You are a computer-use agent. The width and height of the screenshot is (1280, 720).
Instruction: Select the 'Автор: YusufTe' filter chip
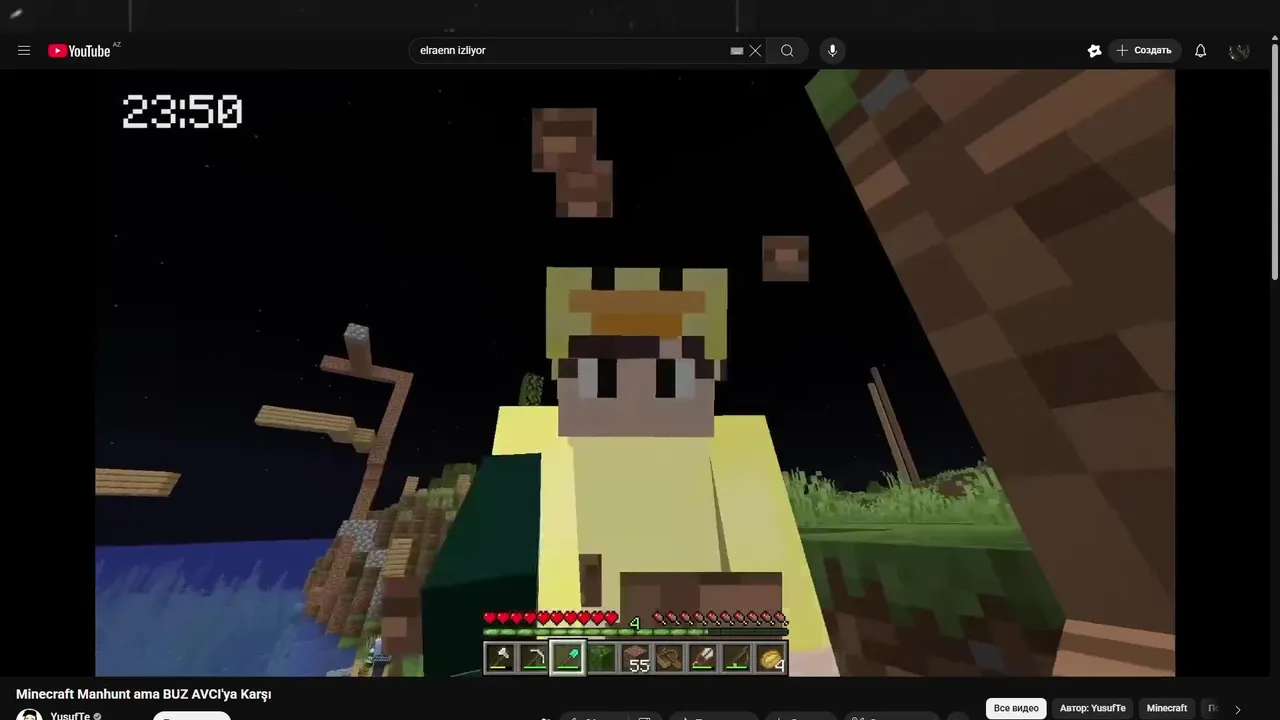pos(1093,708)
